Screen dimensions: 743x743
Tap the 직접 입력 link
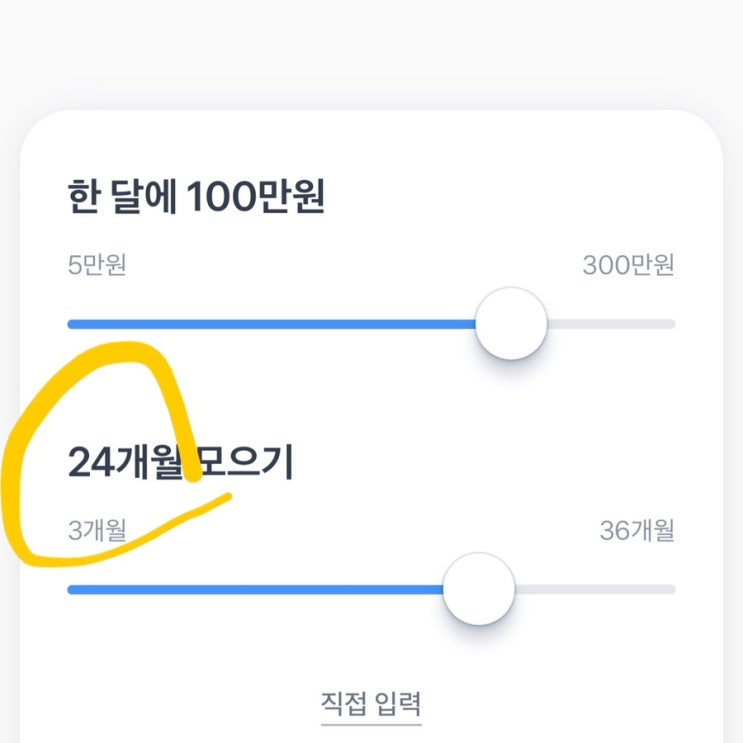tap(371, 700)
